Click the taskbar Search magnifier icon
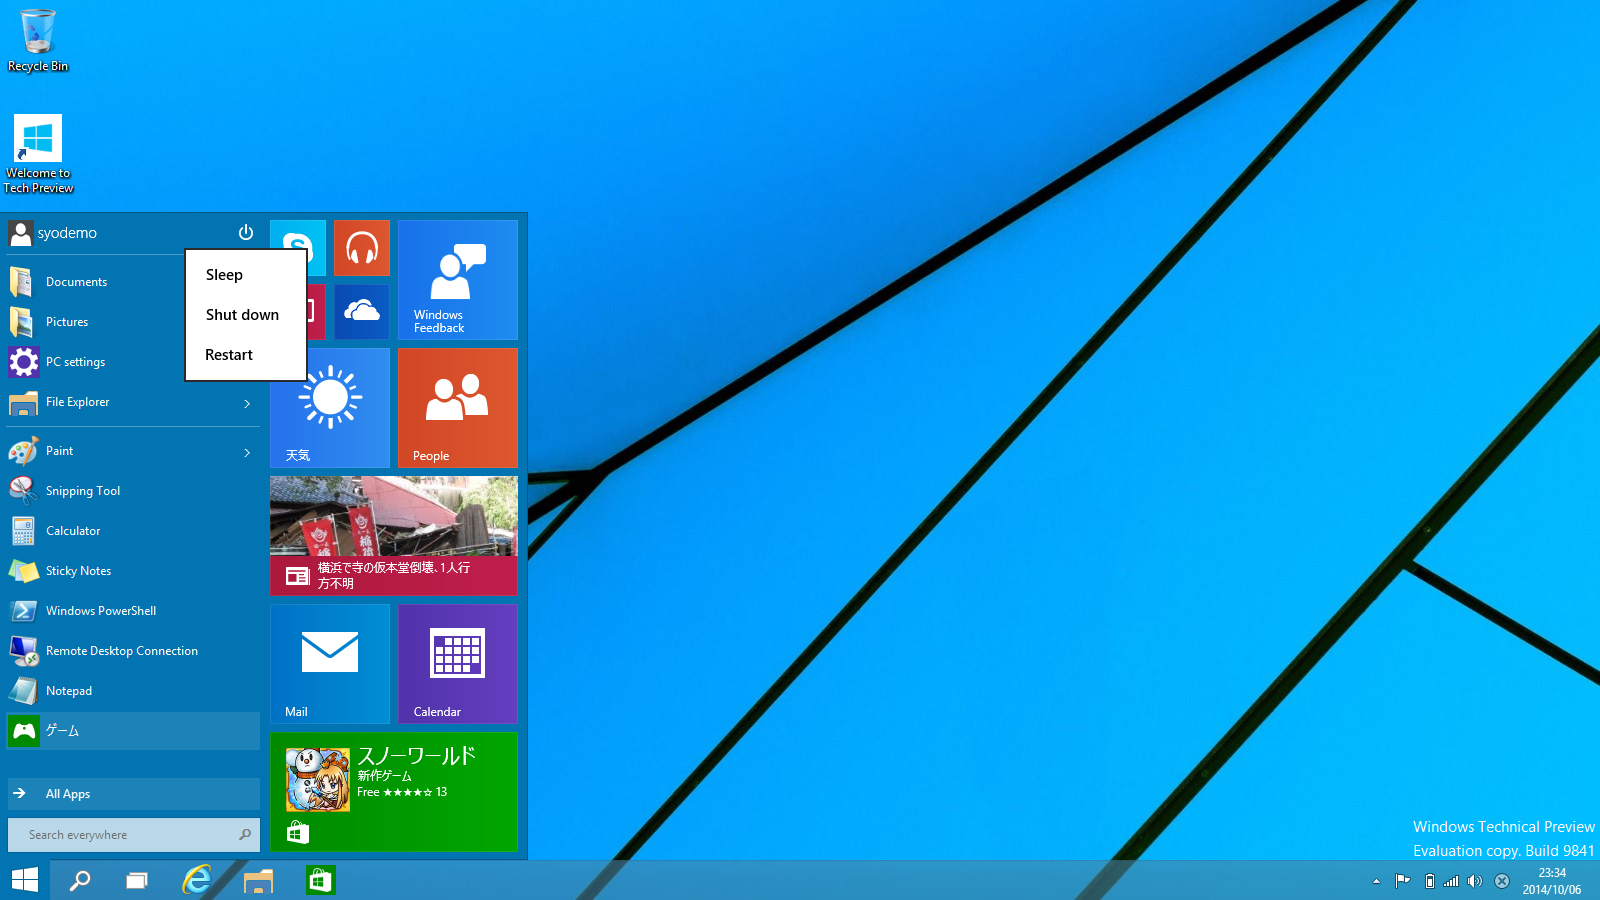Screen dimensions: 1600x900 point(80,880)
